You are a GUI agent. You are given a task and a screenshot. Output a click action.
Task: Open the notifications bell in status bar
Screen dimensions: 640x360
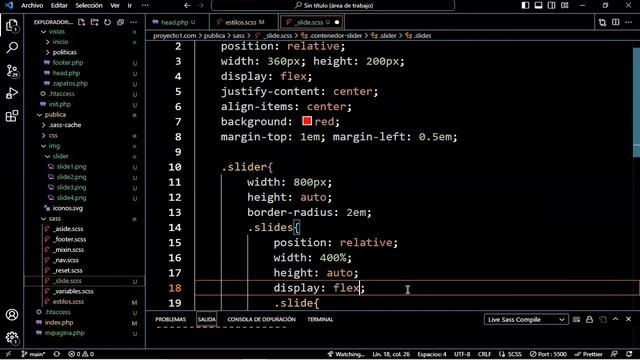pyautogui.click(x=629, y=354)
